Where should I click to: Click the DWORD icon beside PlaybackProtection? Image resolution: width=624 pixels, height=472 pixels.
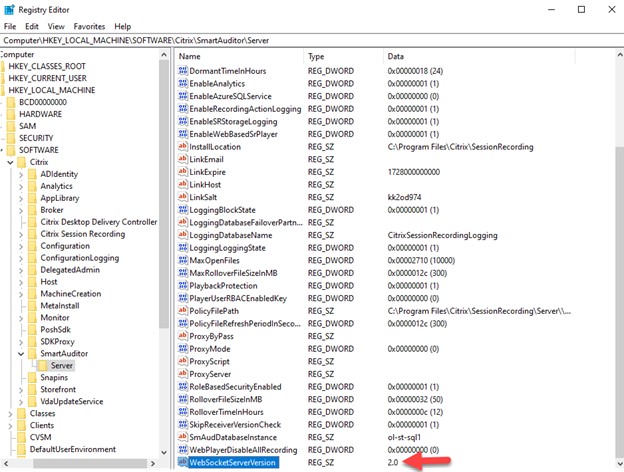[x=183, y=285]
